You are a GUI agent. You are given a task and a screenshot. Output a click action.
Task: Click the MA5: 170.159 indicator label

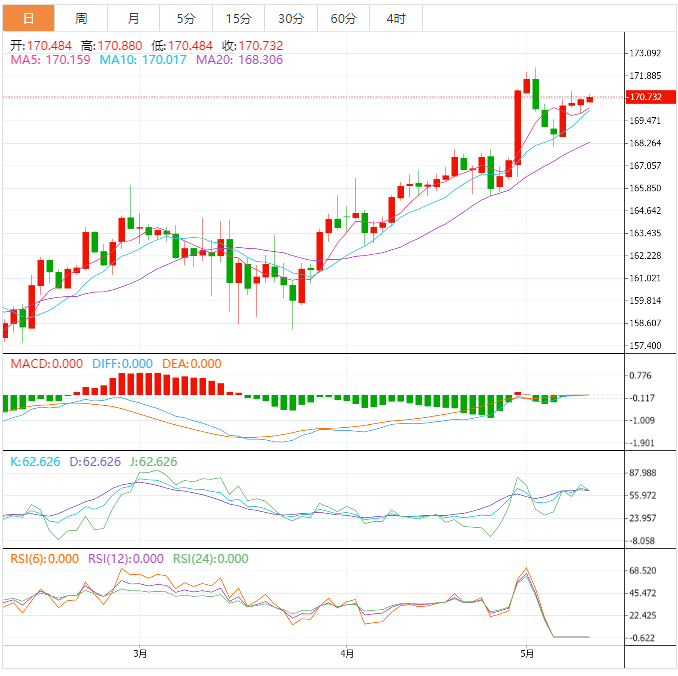pos(50,60)
